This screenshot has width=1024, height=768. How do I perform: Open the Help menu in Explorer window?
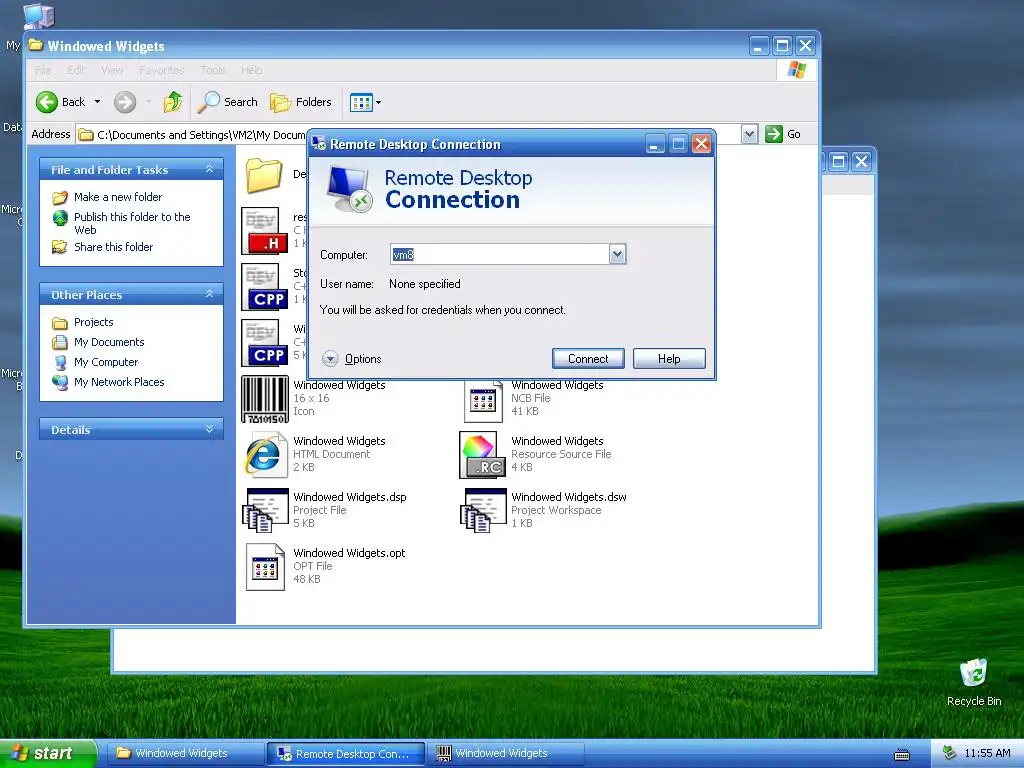pos(251,70)
